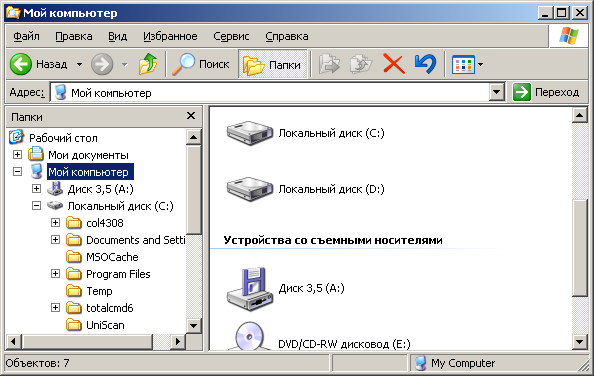Click the Переход go button
594x376 pixels.
tap(546, 92)
